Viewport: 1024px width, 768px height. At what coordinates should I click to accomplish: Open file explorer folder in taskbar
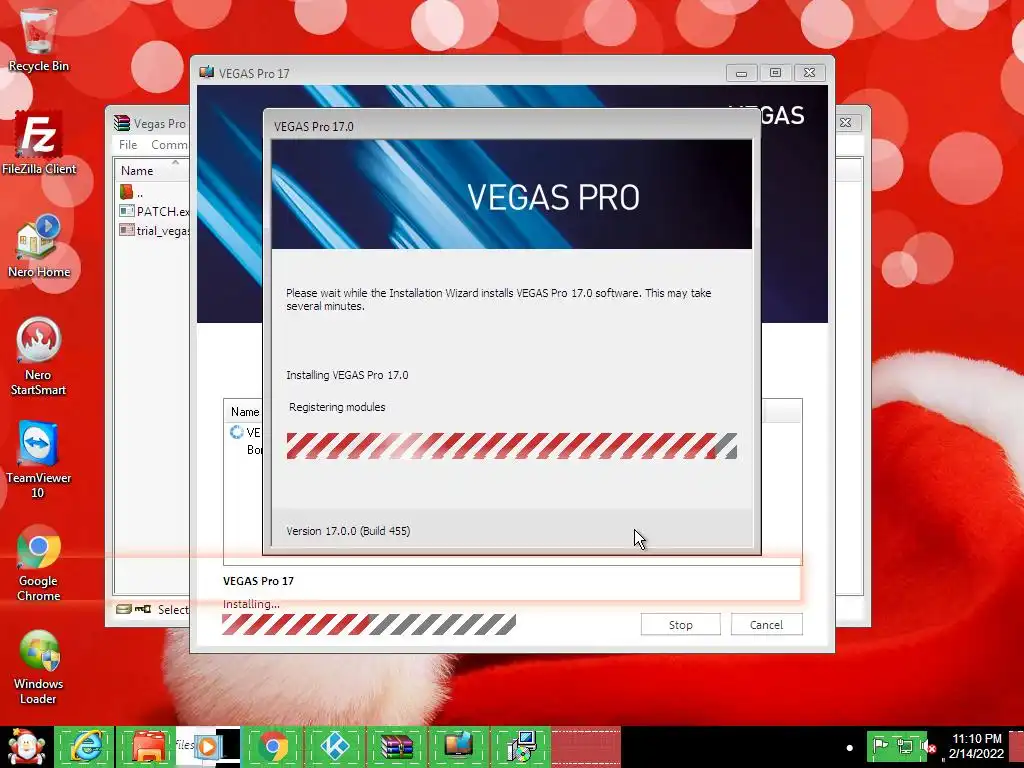146,746
